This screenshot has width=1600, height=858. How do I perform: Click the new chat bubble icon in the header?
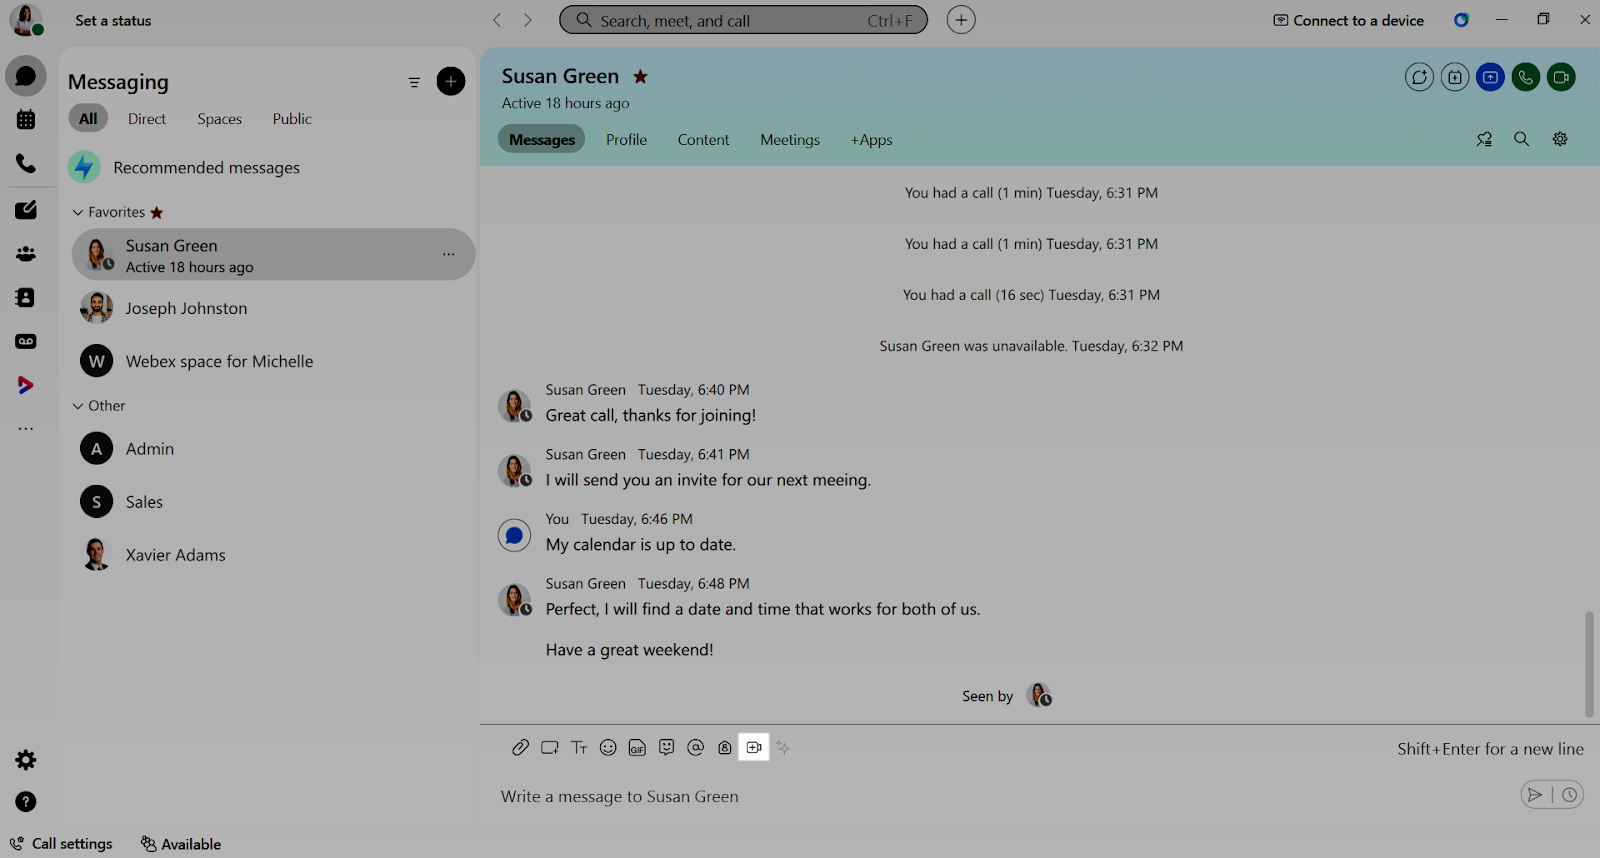click(1419, 77)
